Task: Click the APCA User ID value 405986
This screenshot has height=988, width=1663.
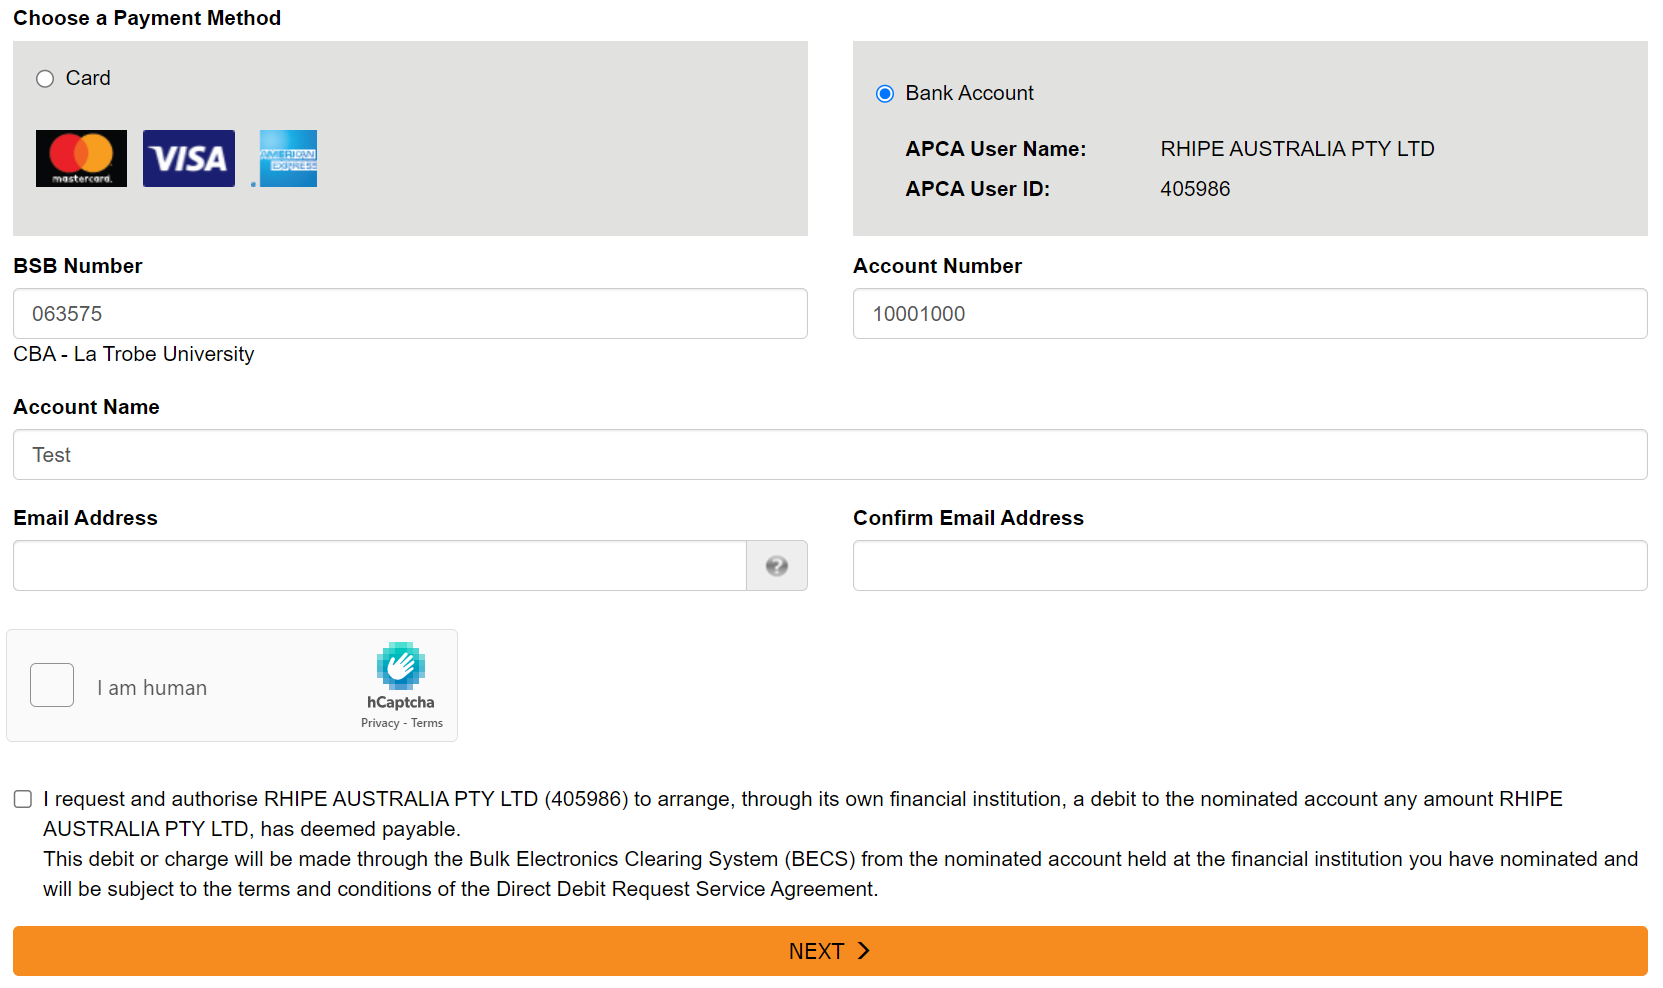Action: [1195, 188]
